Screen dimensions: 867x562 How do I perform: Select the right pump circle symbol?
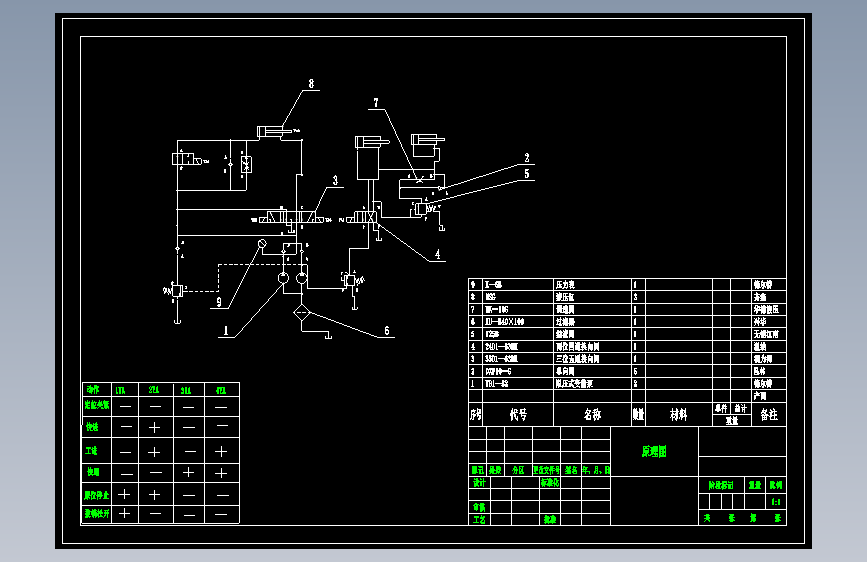[301, 278]
